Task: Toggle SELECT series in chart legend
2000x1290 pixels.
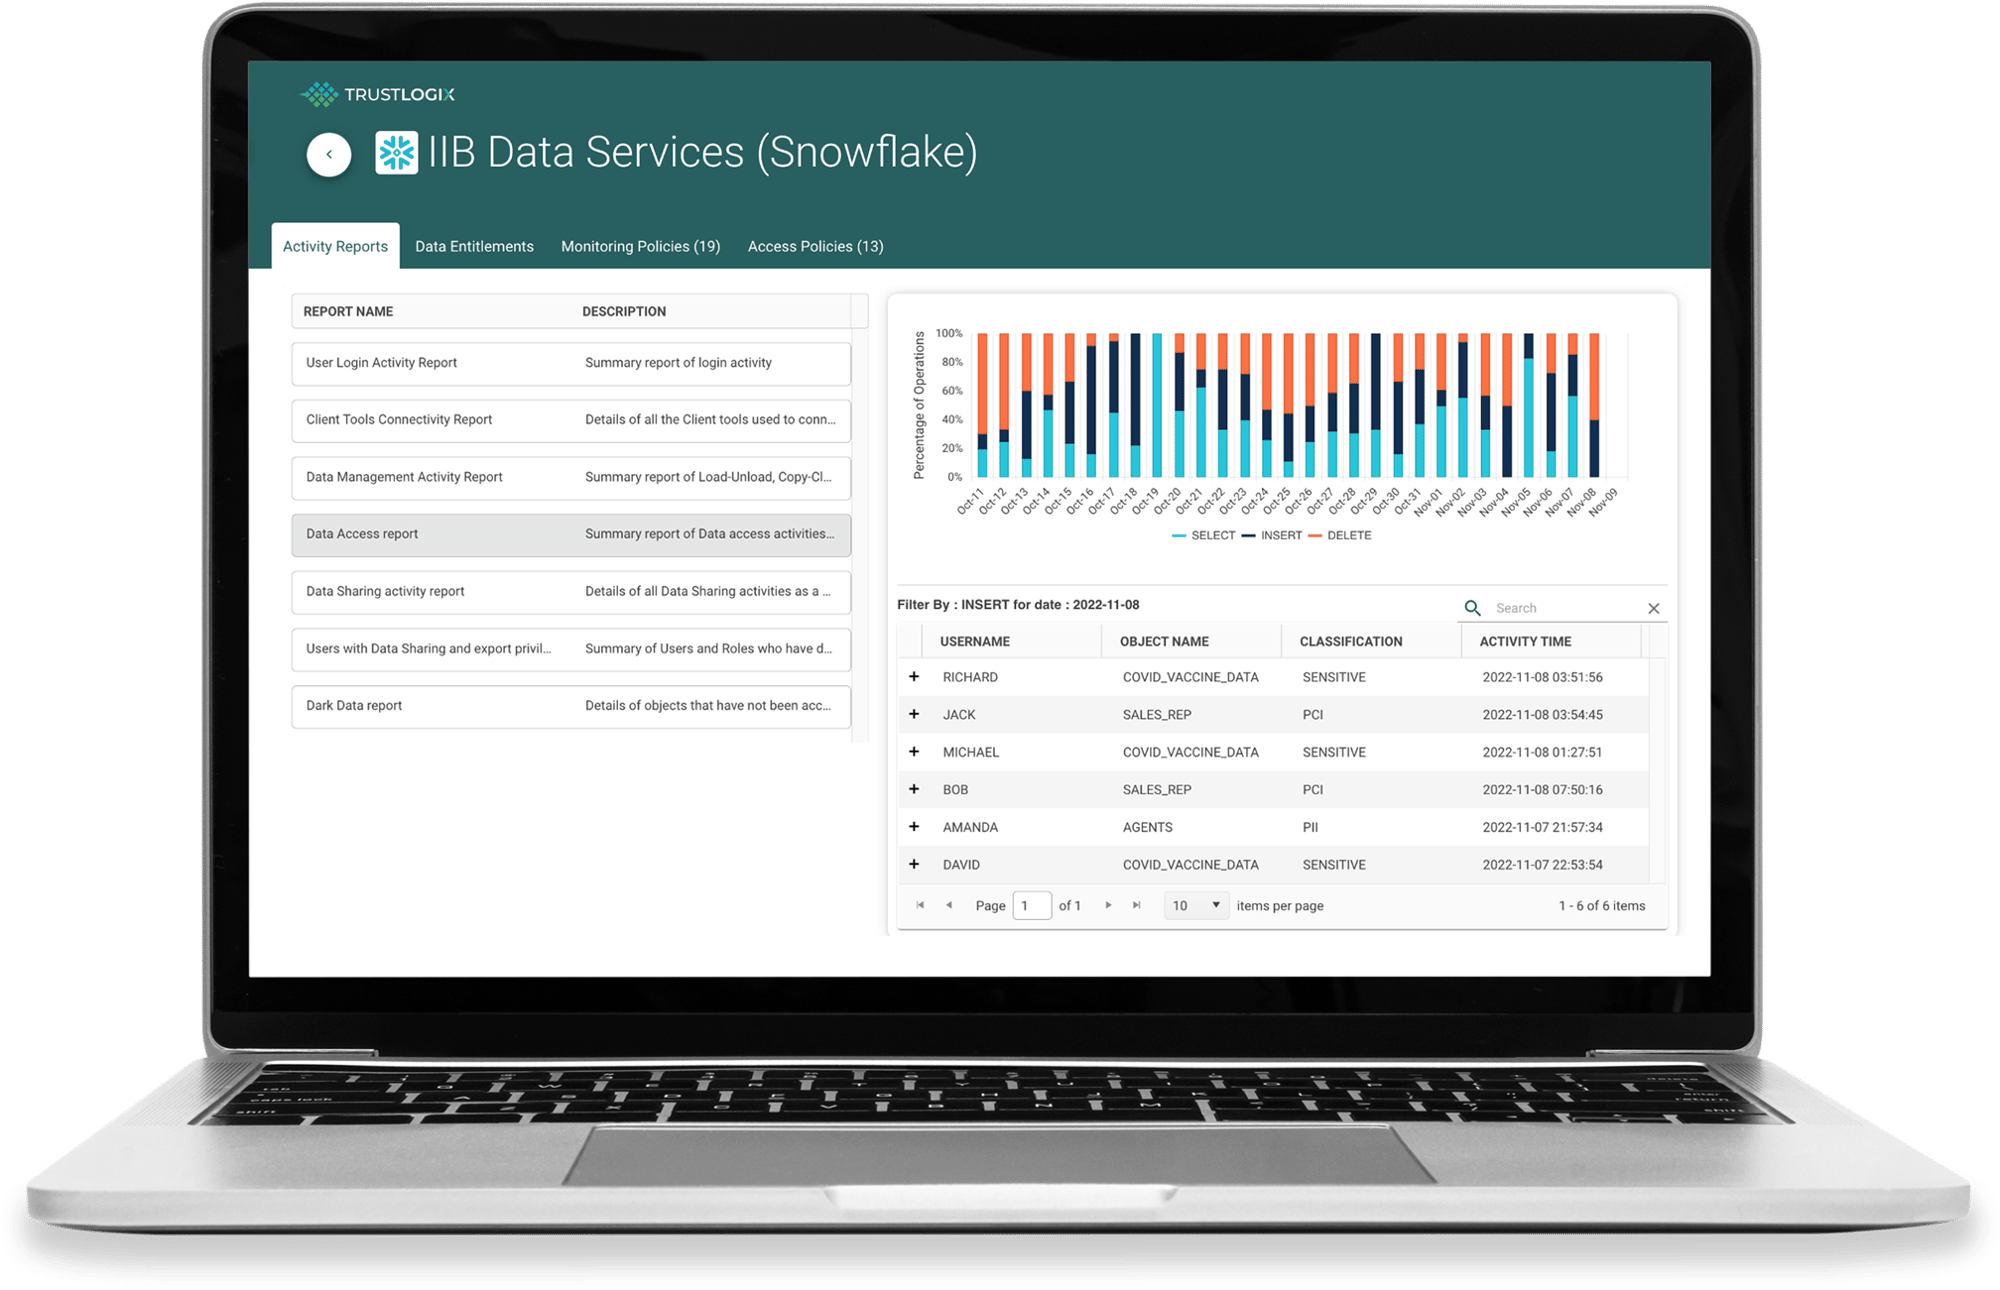Action: [x=1204, y=535]
